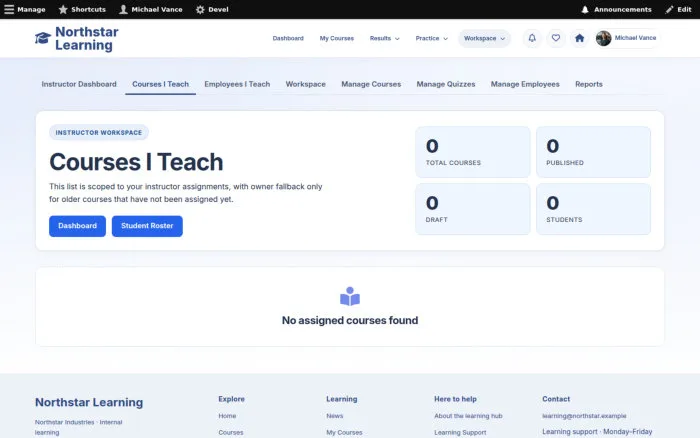Image resolution: width=700 pixels, height=438 pixels.
Task: Click the home icon in header
Action: click(x=579, y=38)
